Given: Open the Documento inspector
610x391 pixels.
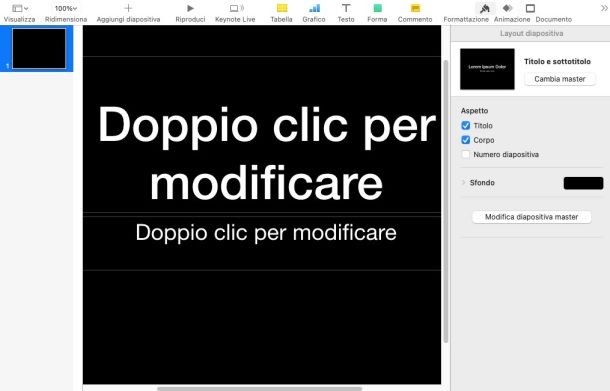Looking at the screenshot, I should coord(530,8).
